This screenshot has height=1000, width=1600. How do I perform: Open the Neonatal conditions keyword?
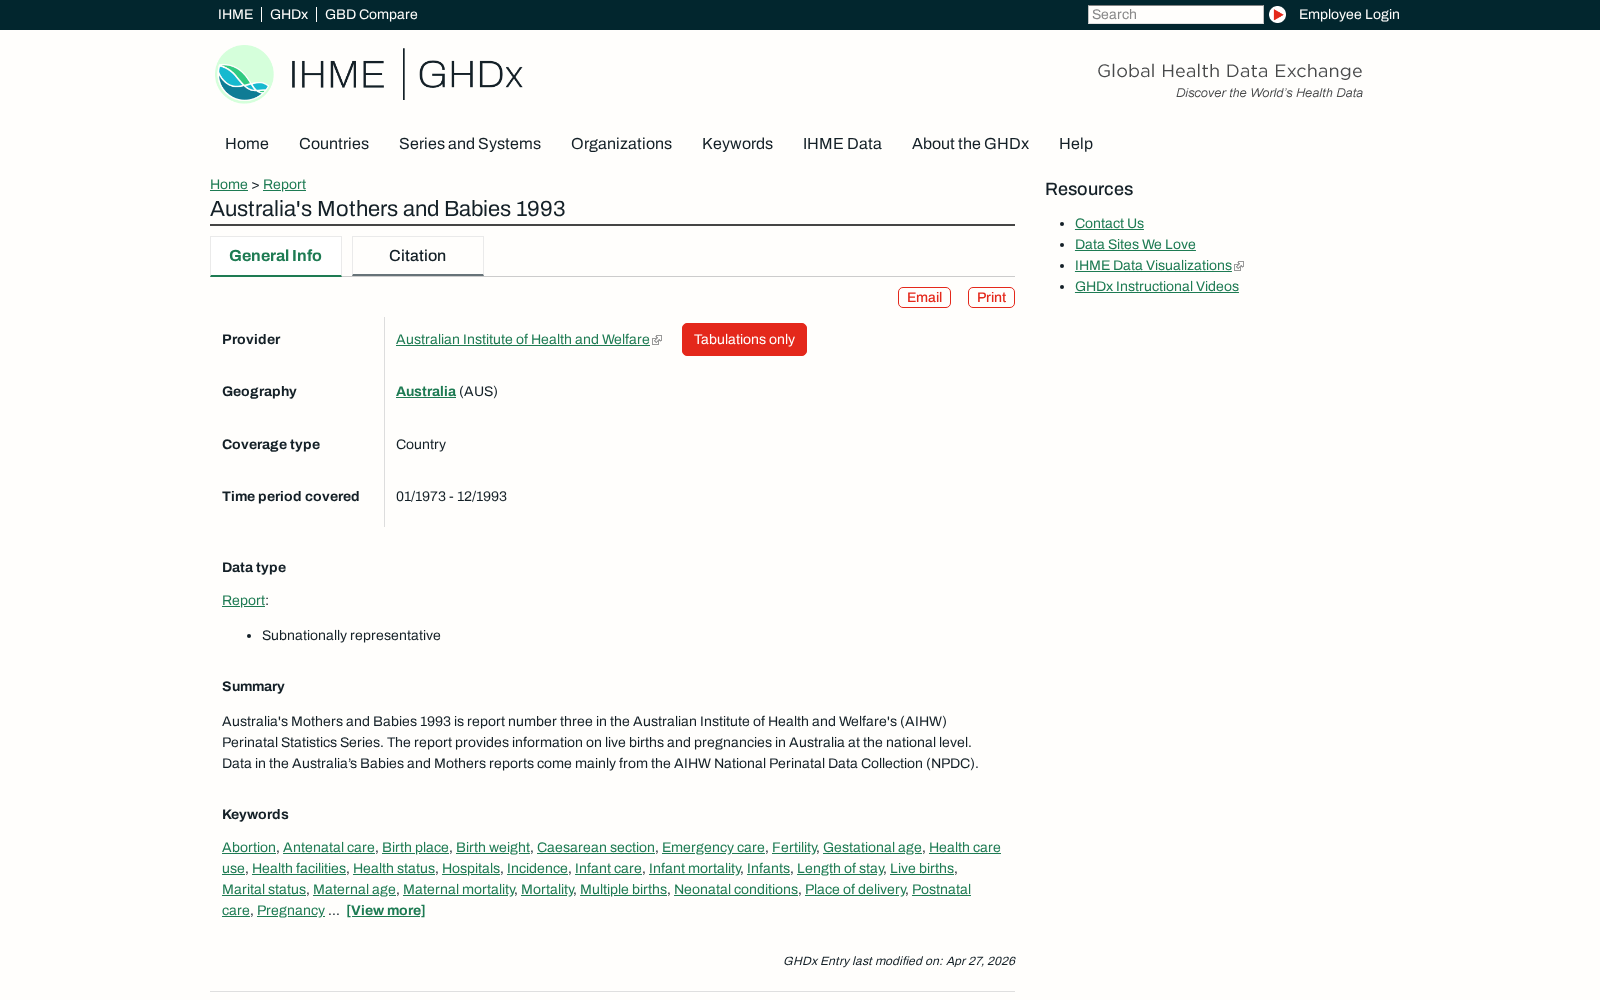coord(736,889)
